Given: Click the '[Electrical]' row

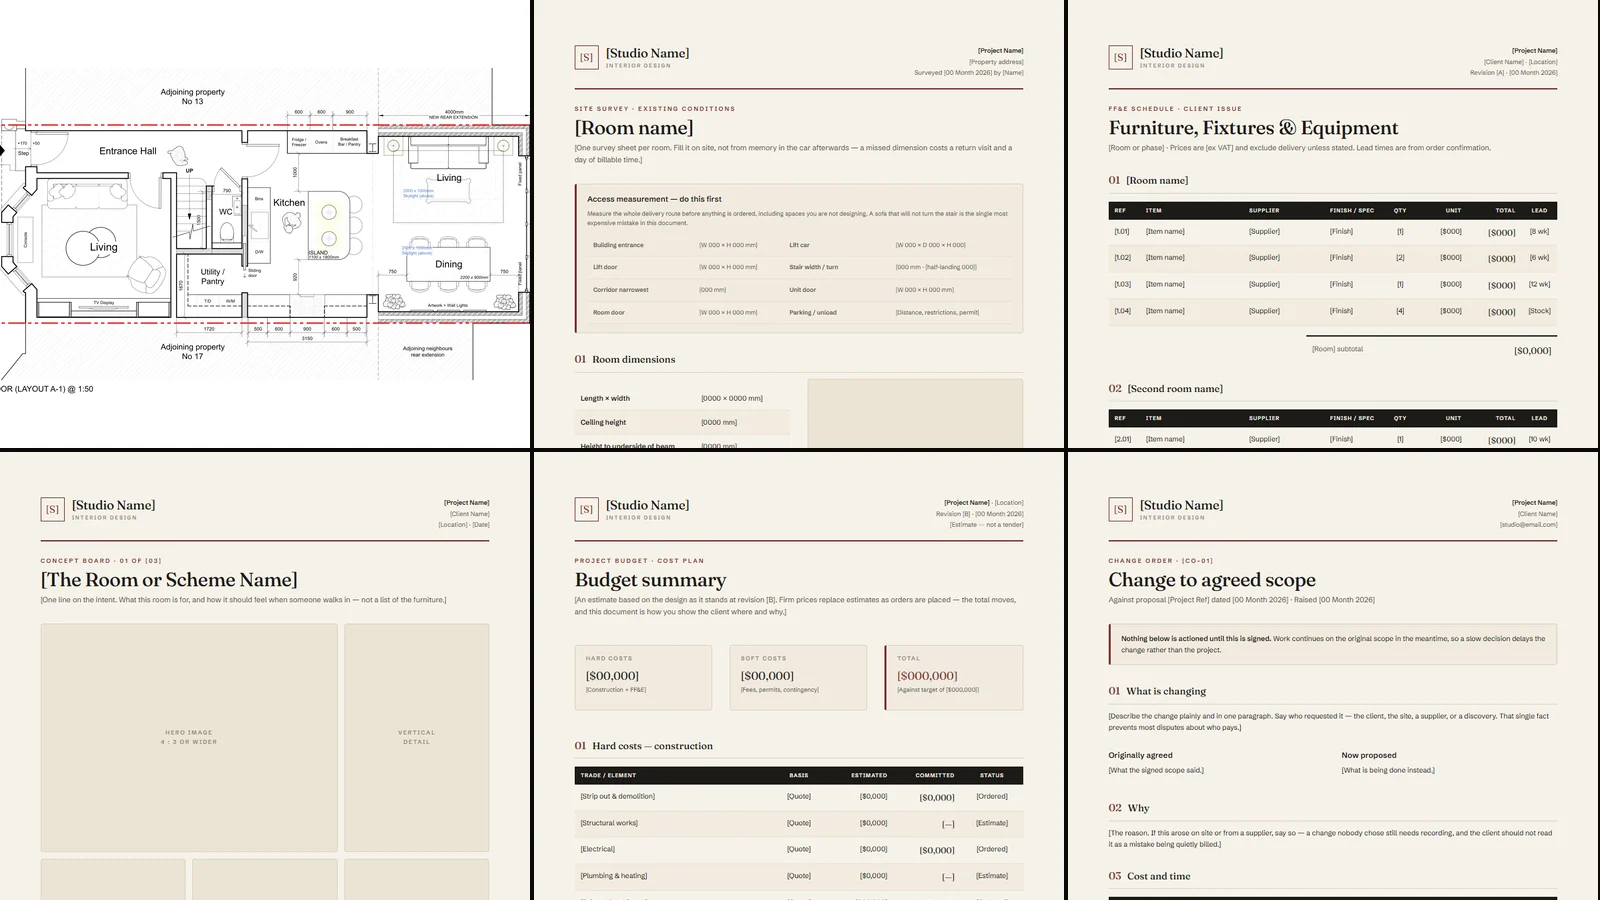Looking at the screenshot, I should click(799, 849).
